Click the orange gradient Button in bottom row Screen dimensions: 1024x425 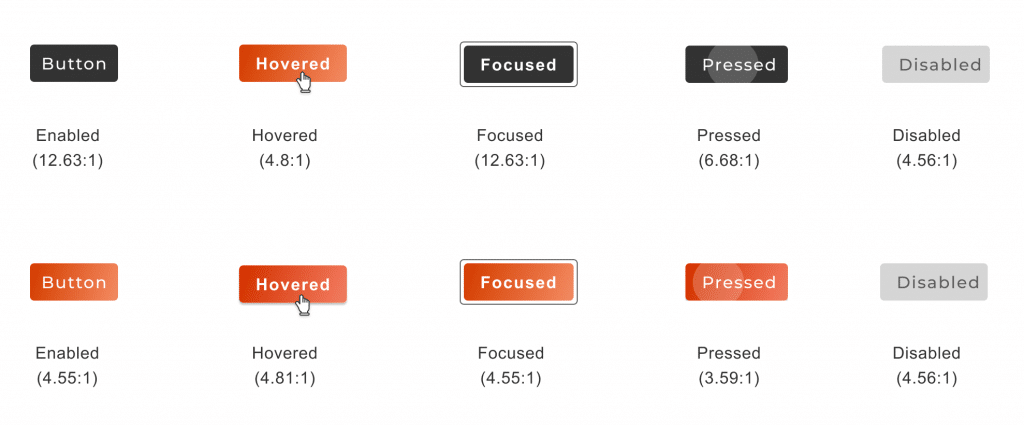click(x=74, y=282)
